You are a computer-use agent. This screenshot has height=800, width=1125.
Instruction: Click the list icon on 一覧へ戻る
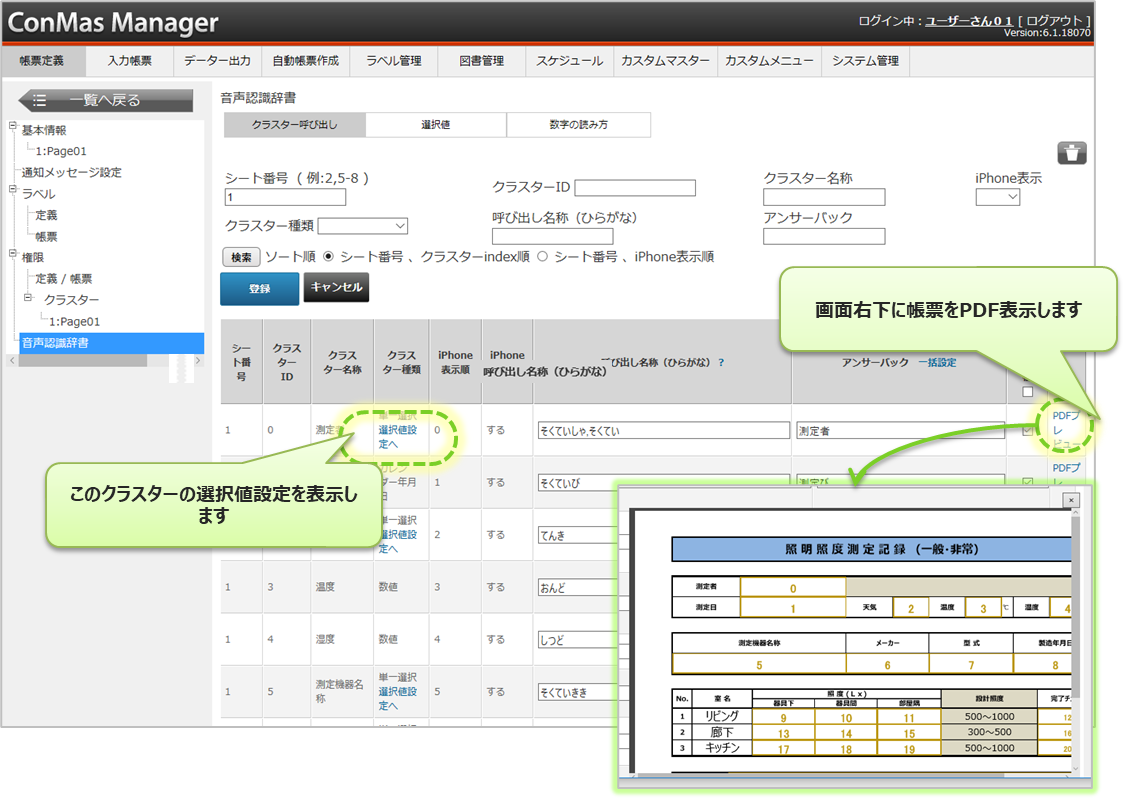pos(40,100)
